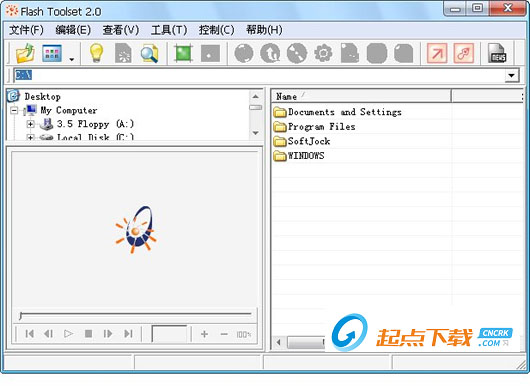Click the playback seek slider handle
Screen dimensions: 530x390
21,316
